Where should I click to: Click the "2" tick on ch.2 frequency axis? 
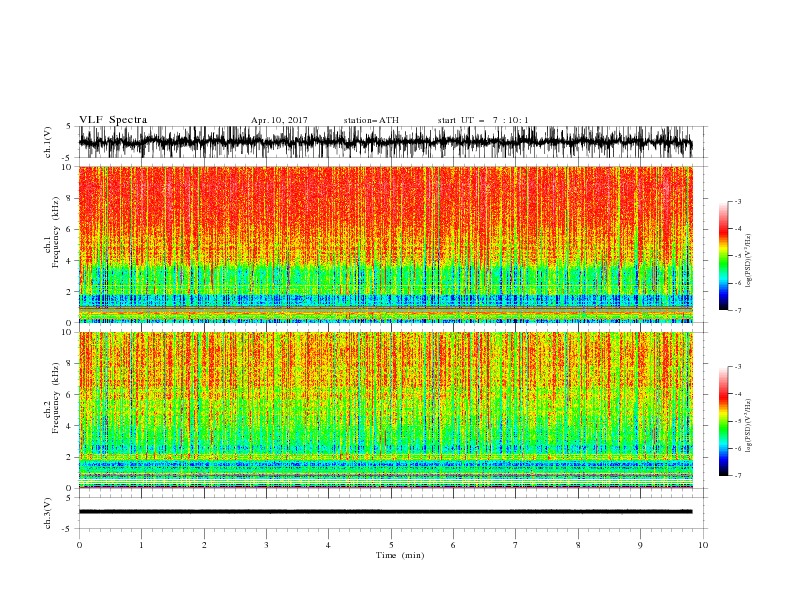69,457
